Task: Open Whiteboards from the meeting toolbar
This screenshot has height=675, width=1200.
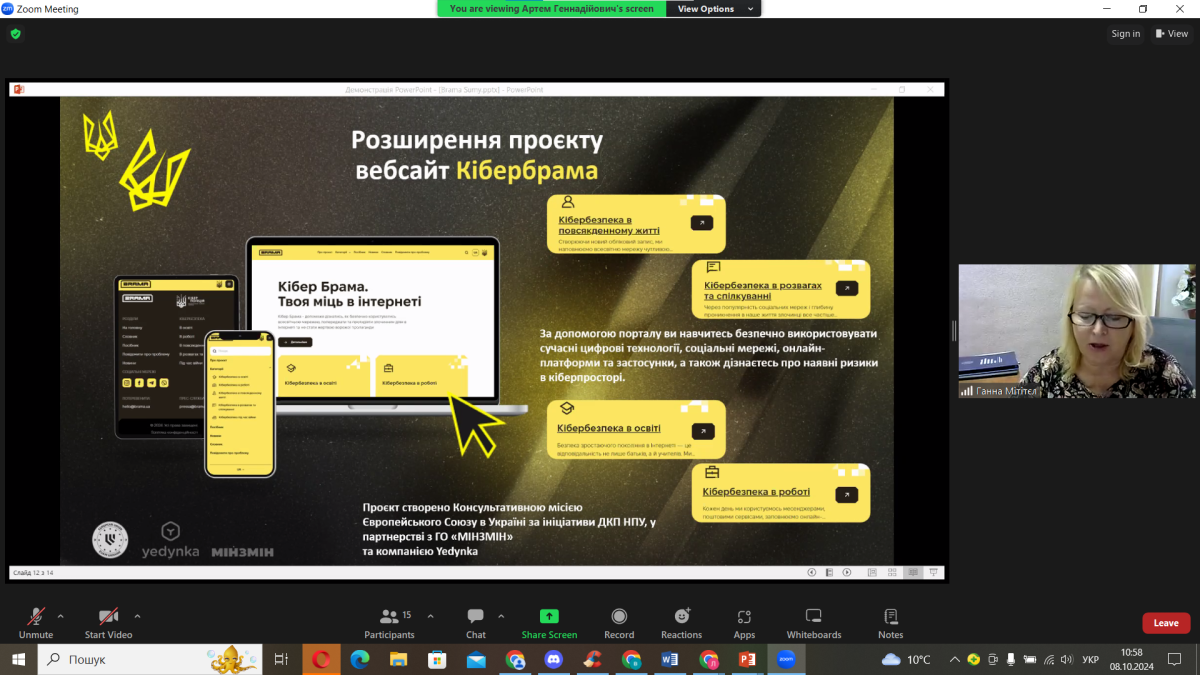Action: point(813,622)
